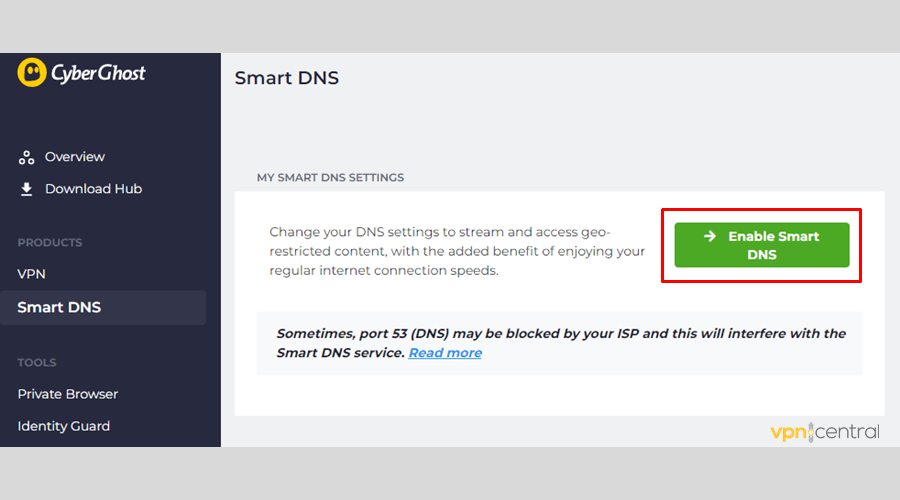The width and height of the screenshot is (900, 500).
Task: Click the Smart DNS page heading
Action: point(286,77)
